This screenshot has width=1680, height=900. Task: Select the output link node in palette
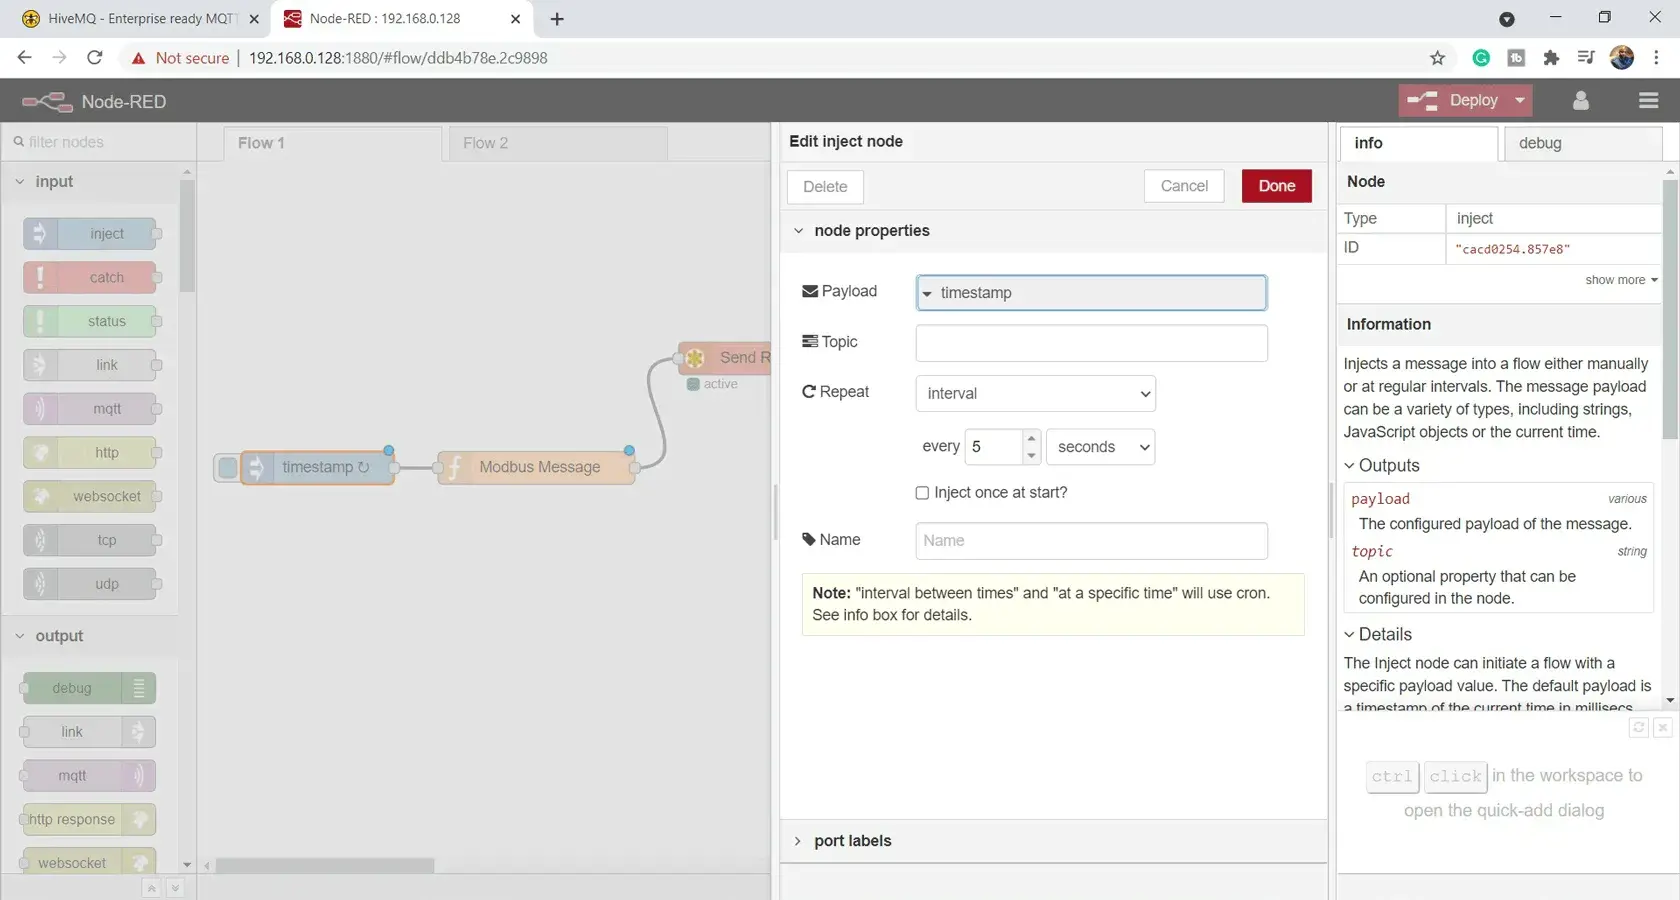point(88,732)
